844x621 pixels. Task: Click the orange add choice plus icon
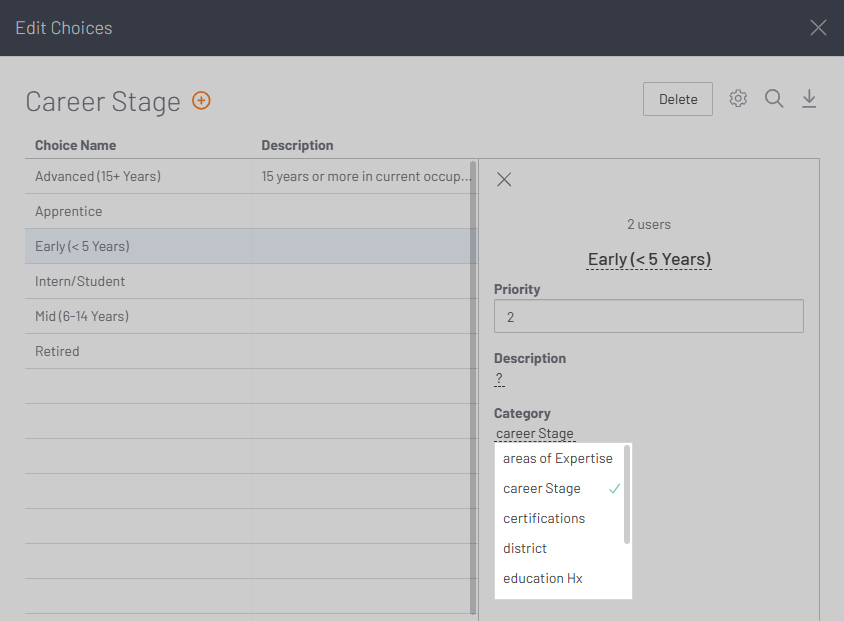pyautogui.click(x=201, y=100)
